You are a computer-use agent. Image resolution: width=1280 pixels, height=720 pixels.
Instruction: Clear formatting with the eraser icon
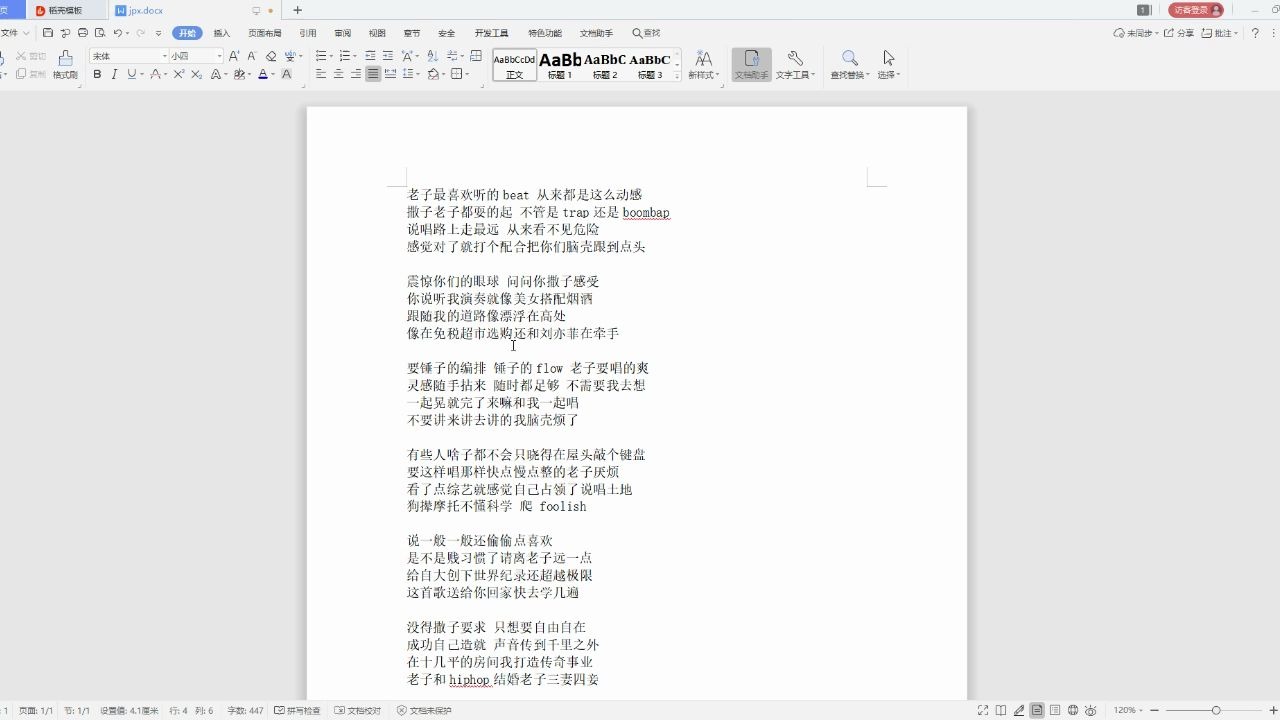coord(271,56)
